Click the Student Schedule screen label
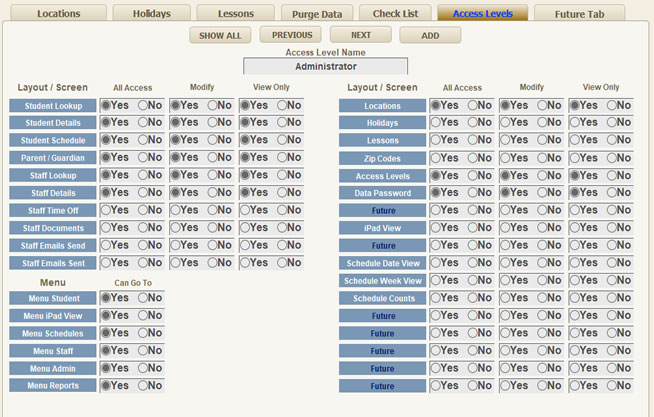654x417 pixels. pos(53,140)
